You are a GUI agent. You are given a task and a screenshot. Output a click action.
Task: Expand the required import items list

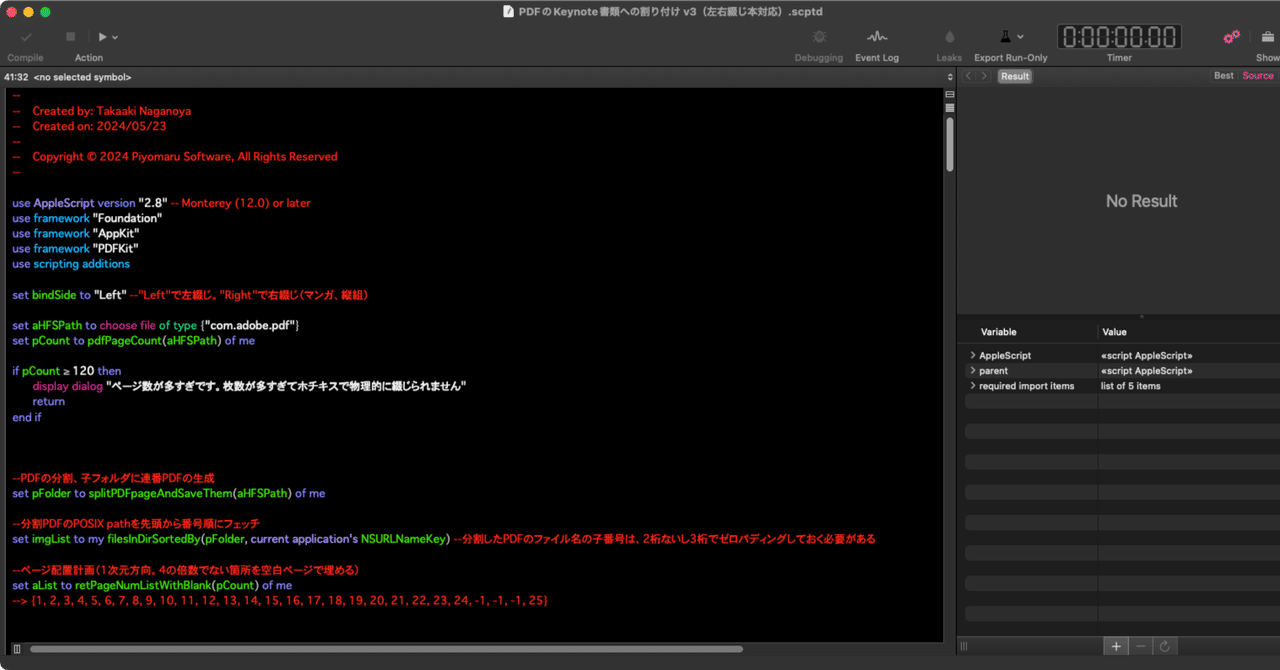pyautogui.click(x=971, y=385)
